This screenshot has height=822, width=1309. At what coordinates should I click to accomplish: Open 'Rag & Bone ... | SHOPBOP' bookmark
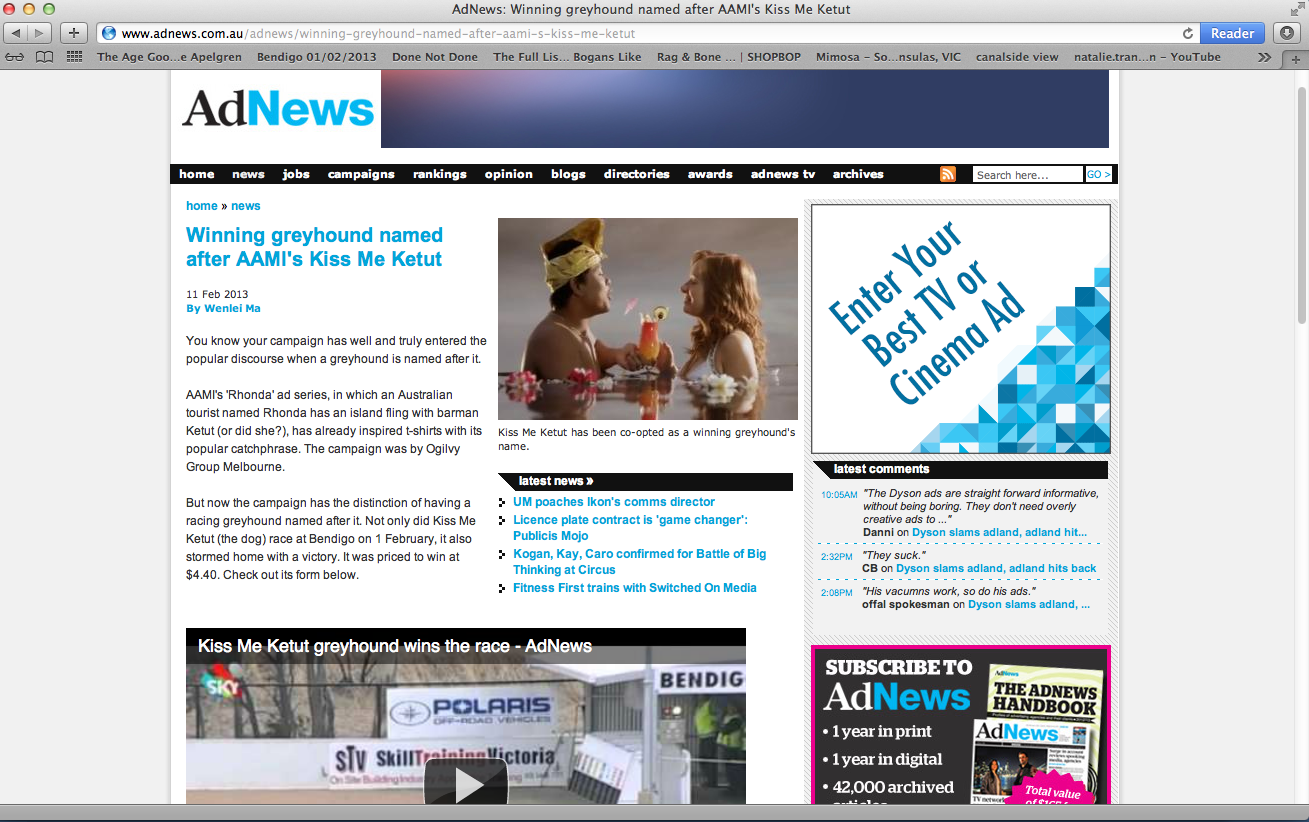tap(729, 57)
